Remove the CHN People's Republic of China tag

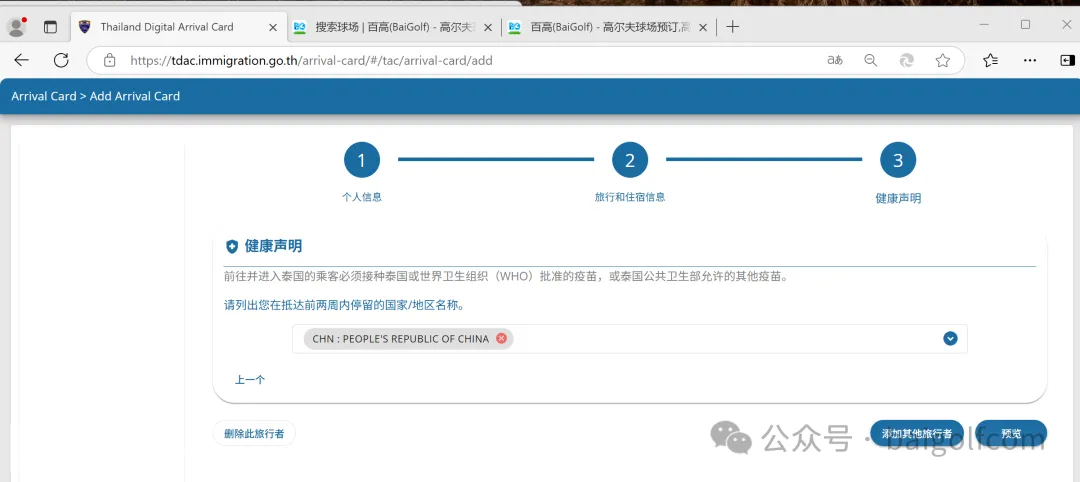(502, 339)
